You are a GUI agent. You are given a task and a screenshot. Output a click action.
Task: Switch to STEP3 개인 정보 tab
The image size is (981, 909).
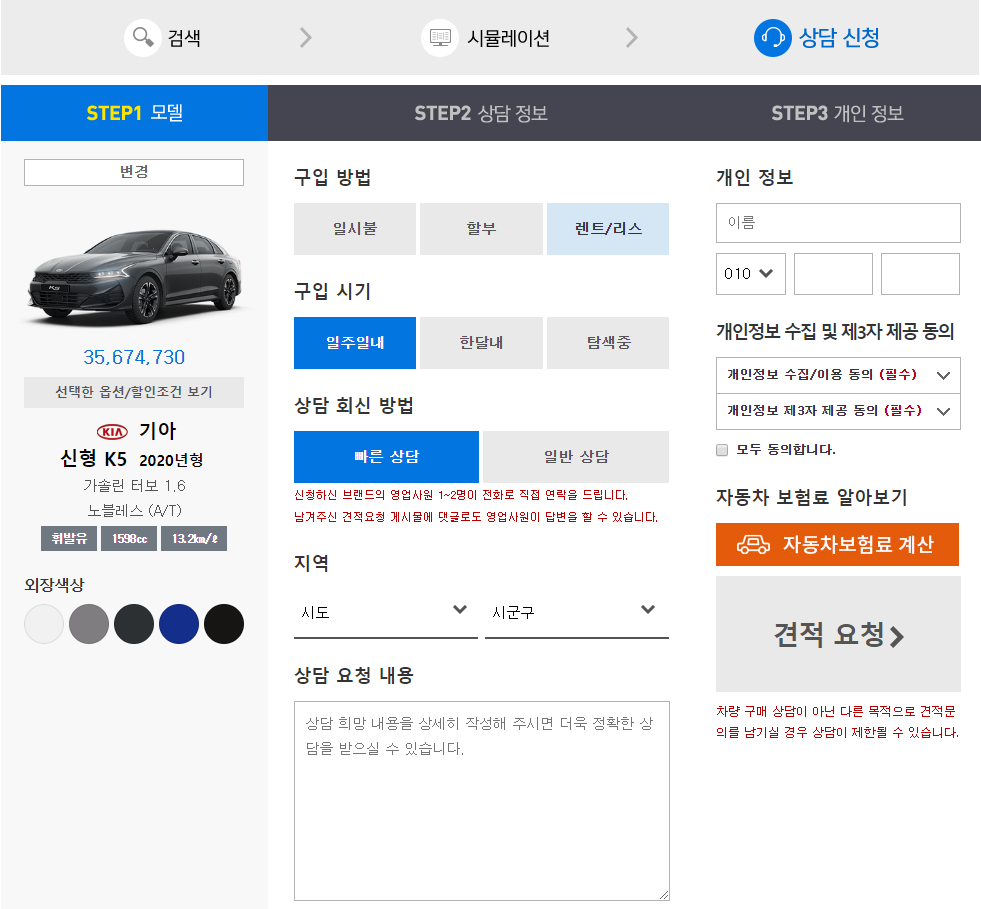point(837,113)
